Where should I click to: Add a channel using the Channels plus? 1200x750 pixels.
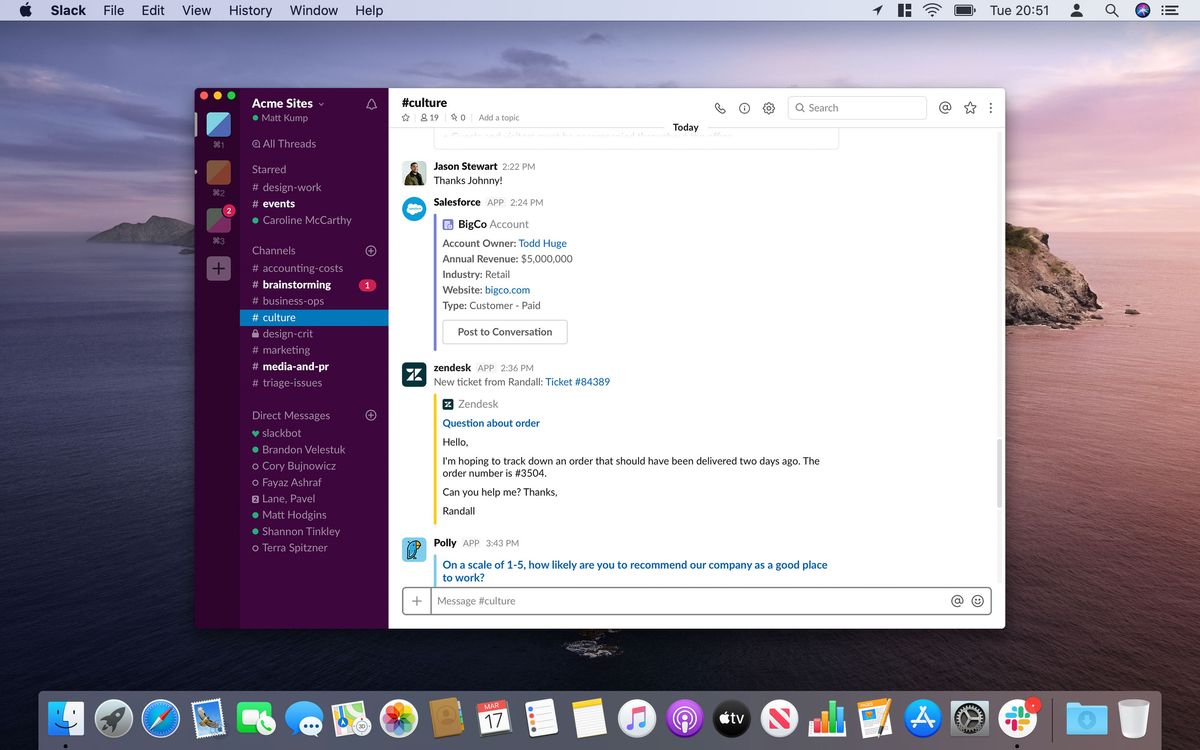[x=370, y=250]
